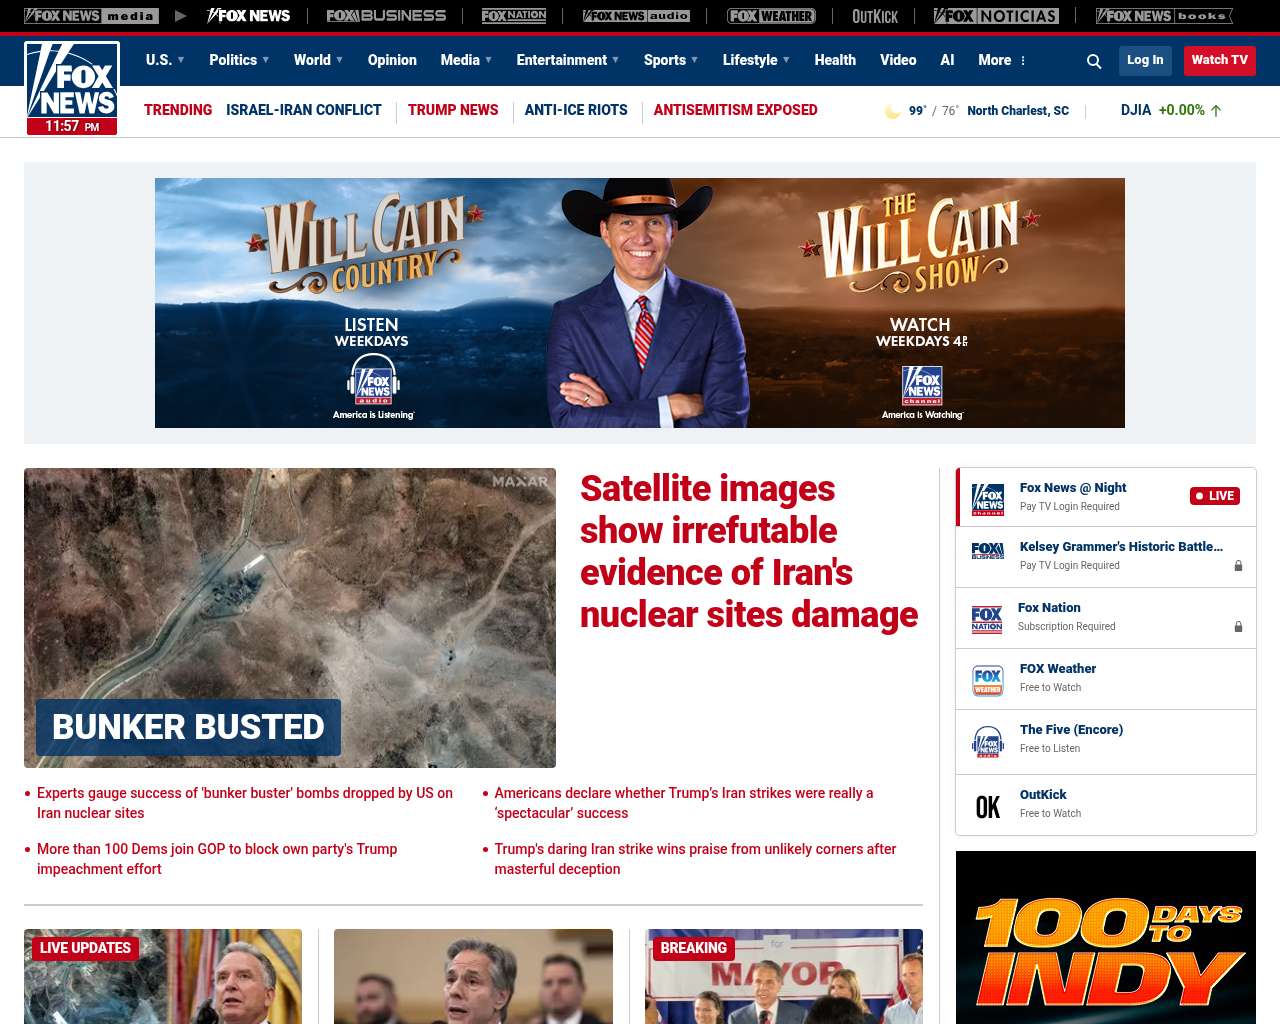Go to the Health section
Viewport: 1280px width, 1024px height.
835,60
